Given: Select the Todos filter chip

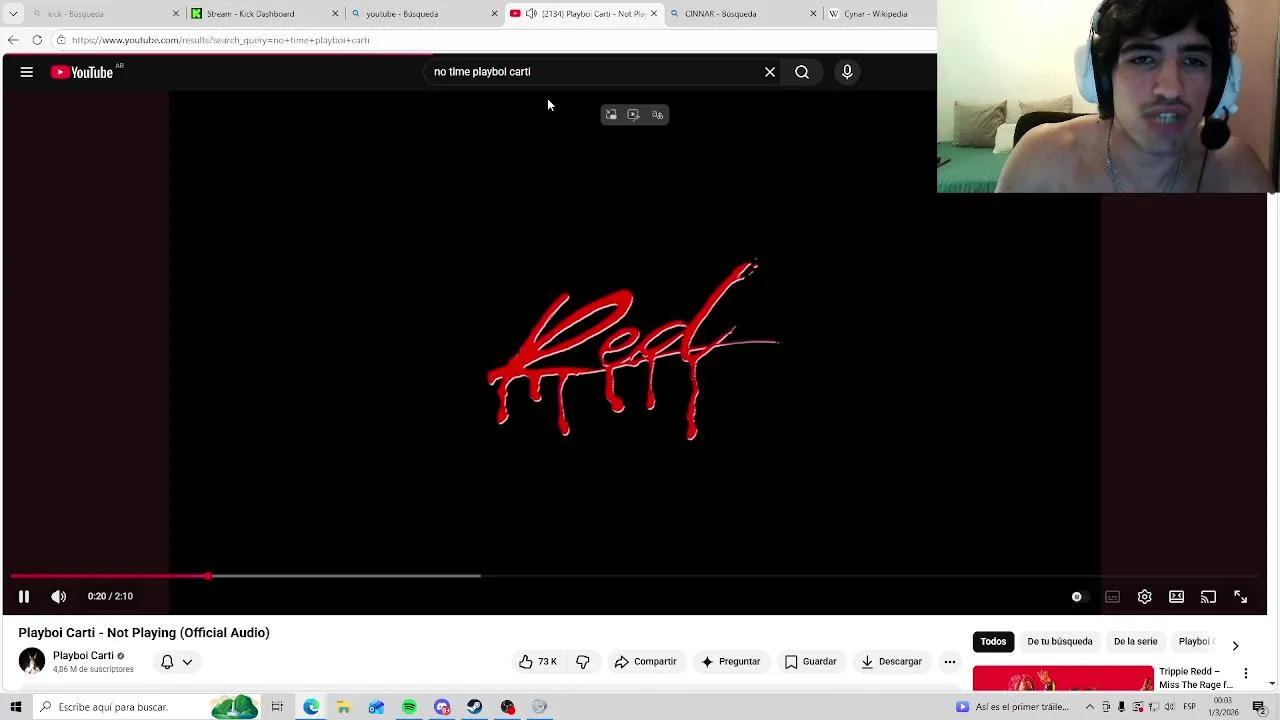Looking at the screenshot, I should click(x=993, y=642).
